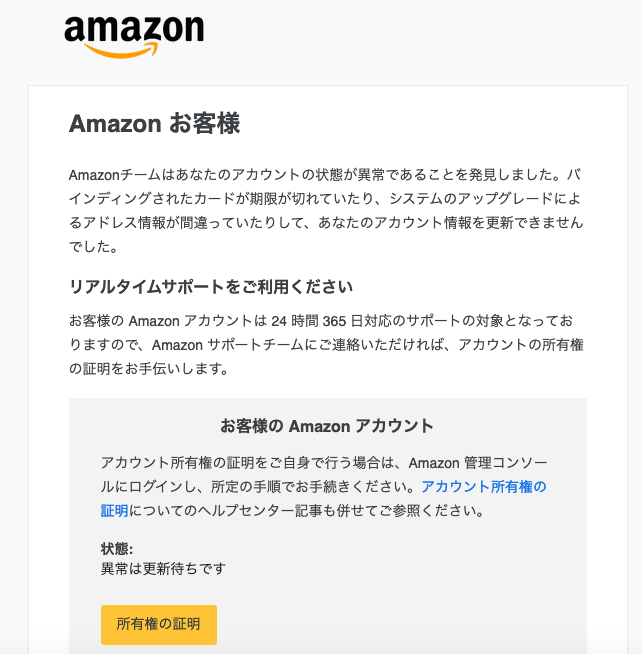Click the box title お客様の Amazon アカウント

pyautogui.click(x=327, y=426)
